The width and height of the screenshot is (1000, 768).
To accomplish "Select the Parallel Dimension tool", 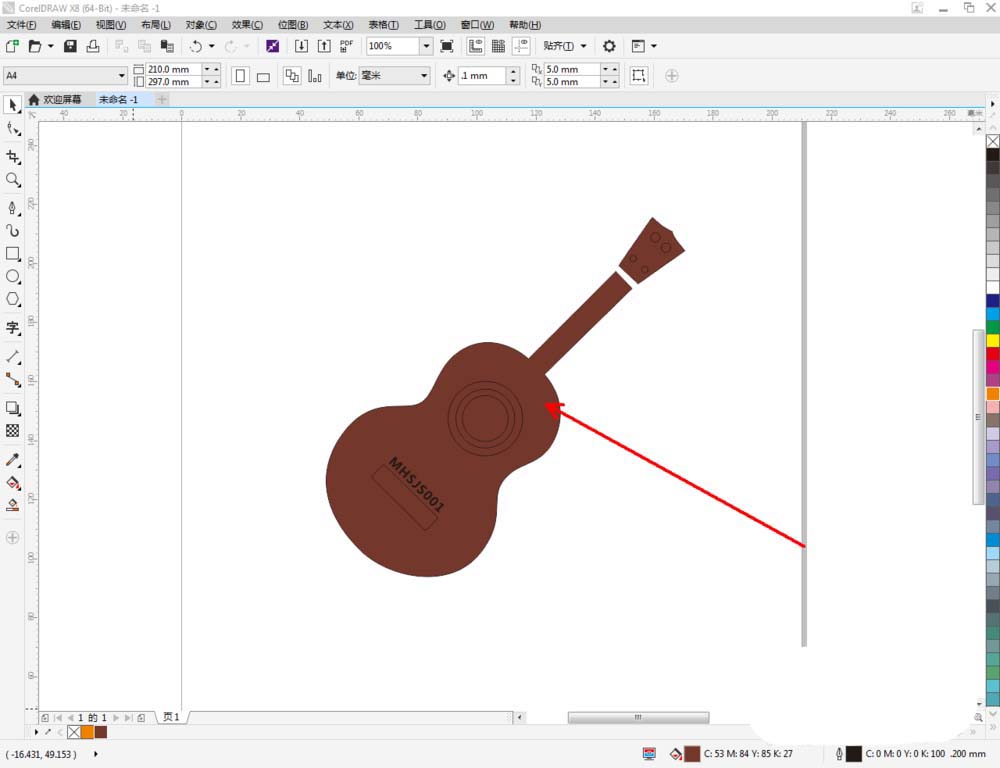I will click(13, 357).
